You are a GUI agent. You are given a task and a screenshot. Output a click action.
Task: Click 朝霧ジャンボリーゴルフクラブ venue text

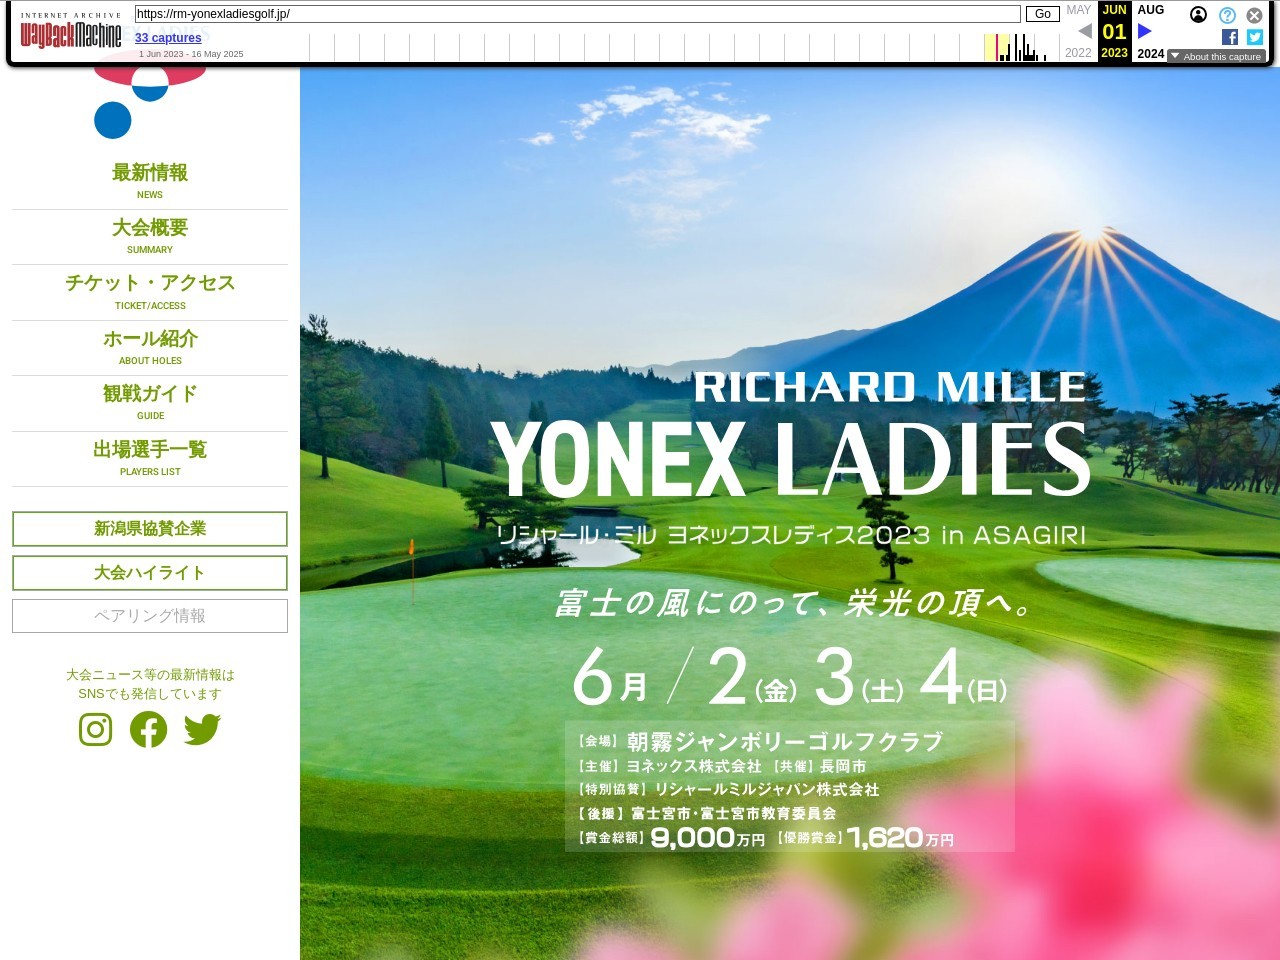(x=785, y=742)
